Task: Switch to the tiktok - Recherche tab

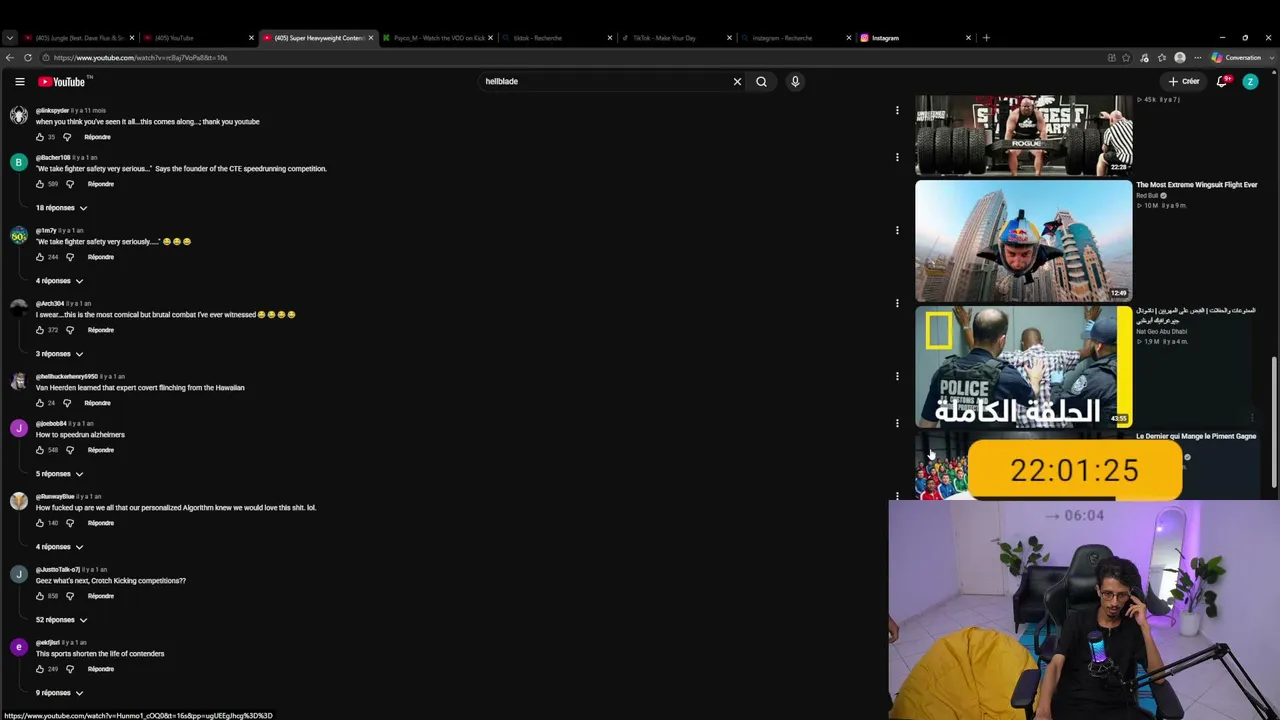Action: tap(556, 38)
